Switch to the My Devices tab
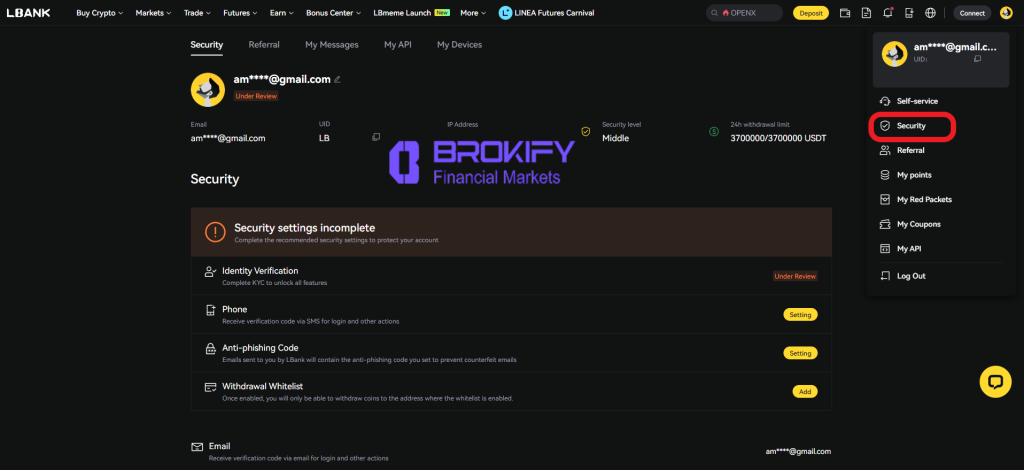The height and width of the screenshot is (470, 1024). [459, 45]
